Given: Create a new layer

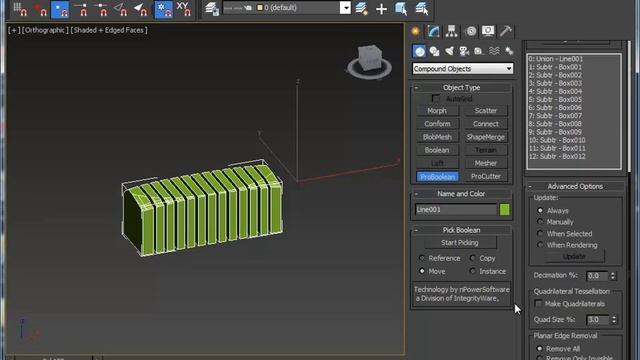Looking at the screenshot, I should (362, 9).
